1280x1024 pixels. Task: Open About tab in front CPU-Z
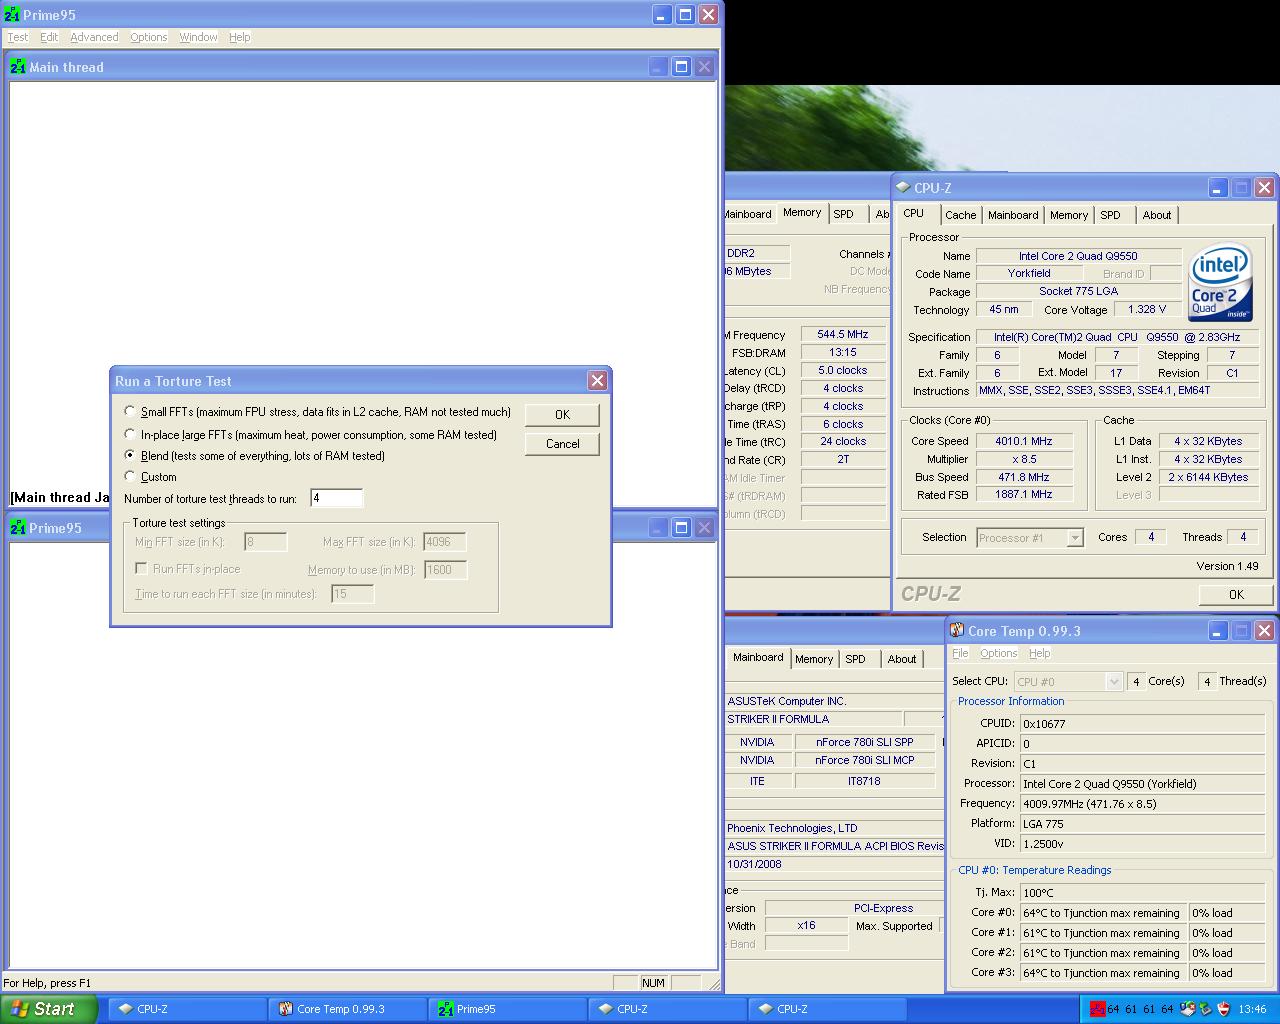(x=1157, y=215)
